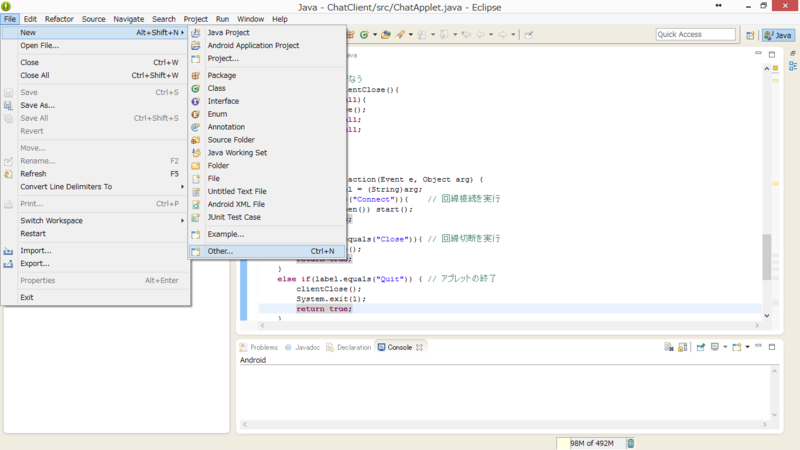Viewport: 800px width, 450px height.
Task: Click the Search flashlight toolbar icon
Action: [x=401, y=35]
